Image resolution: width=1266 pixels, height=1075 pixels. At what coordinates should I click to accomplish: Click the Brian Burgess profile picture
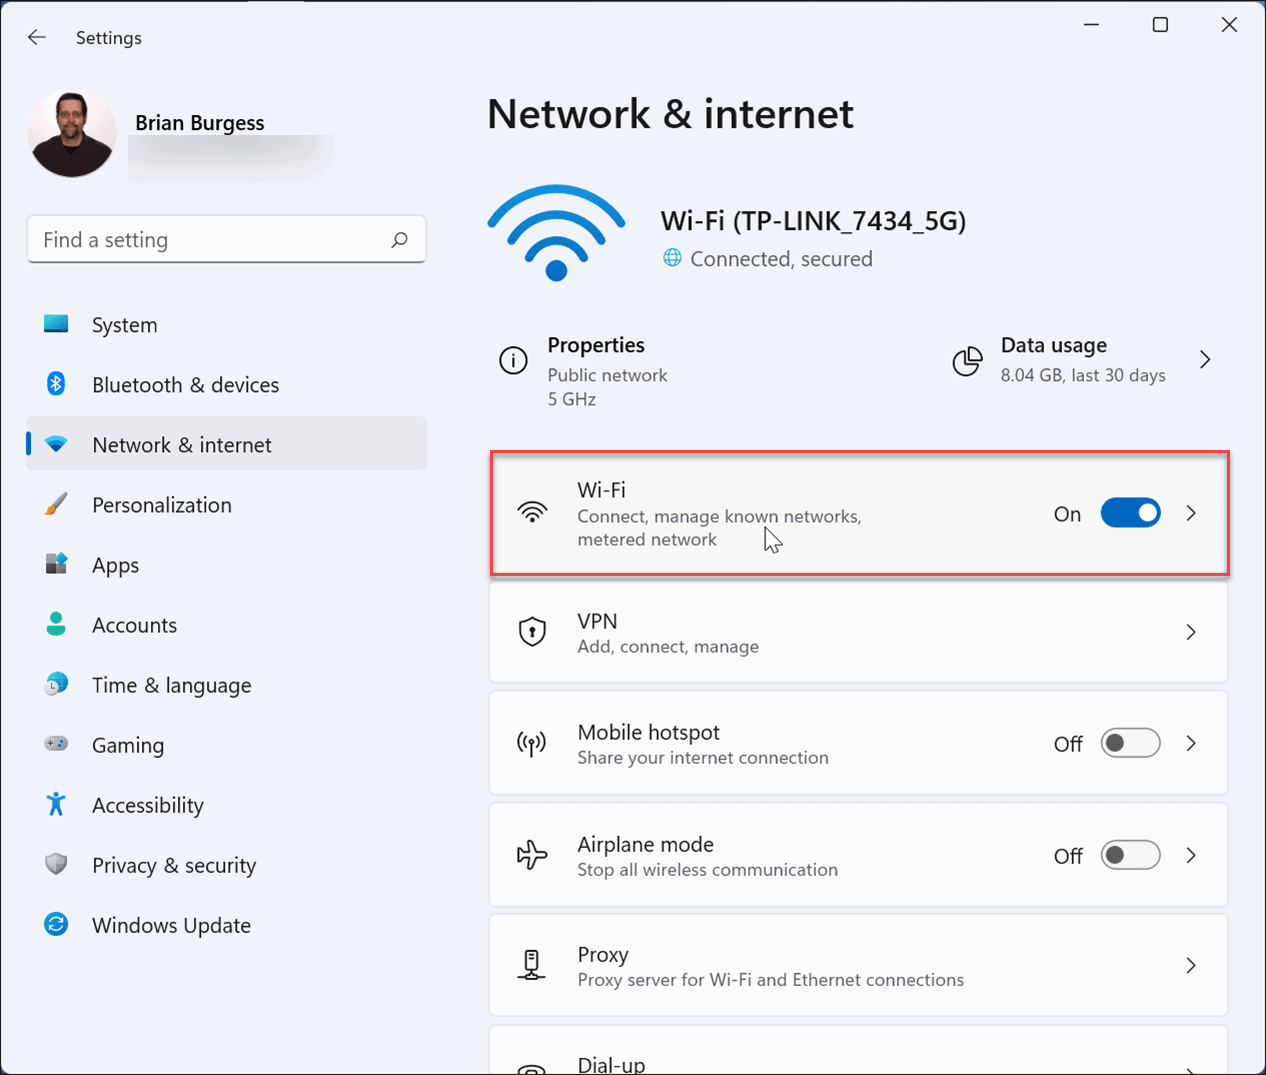click(72, 134)
